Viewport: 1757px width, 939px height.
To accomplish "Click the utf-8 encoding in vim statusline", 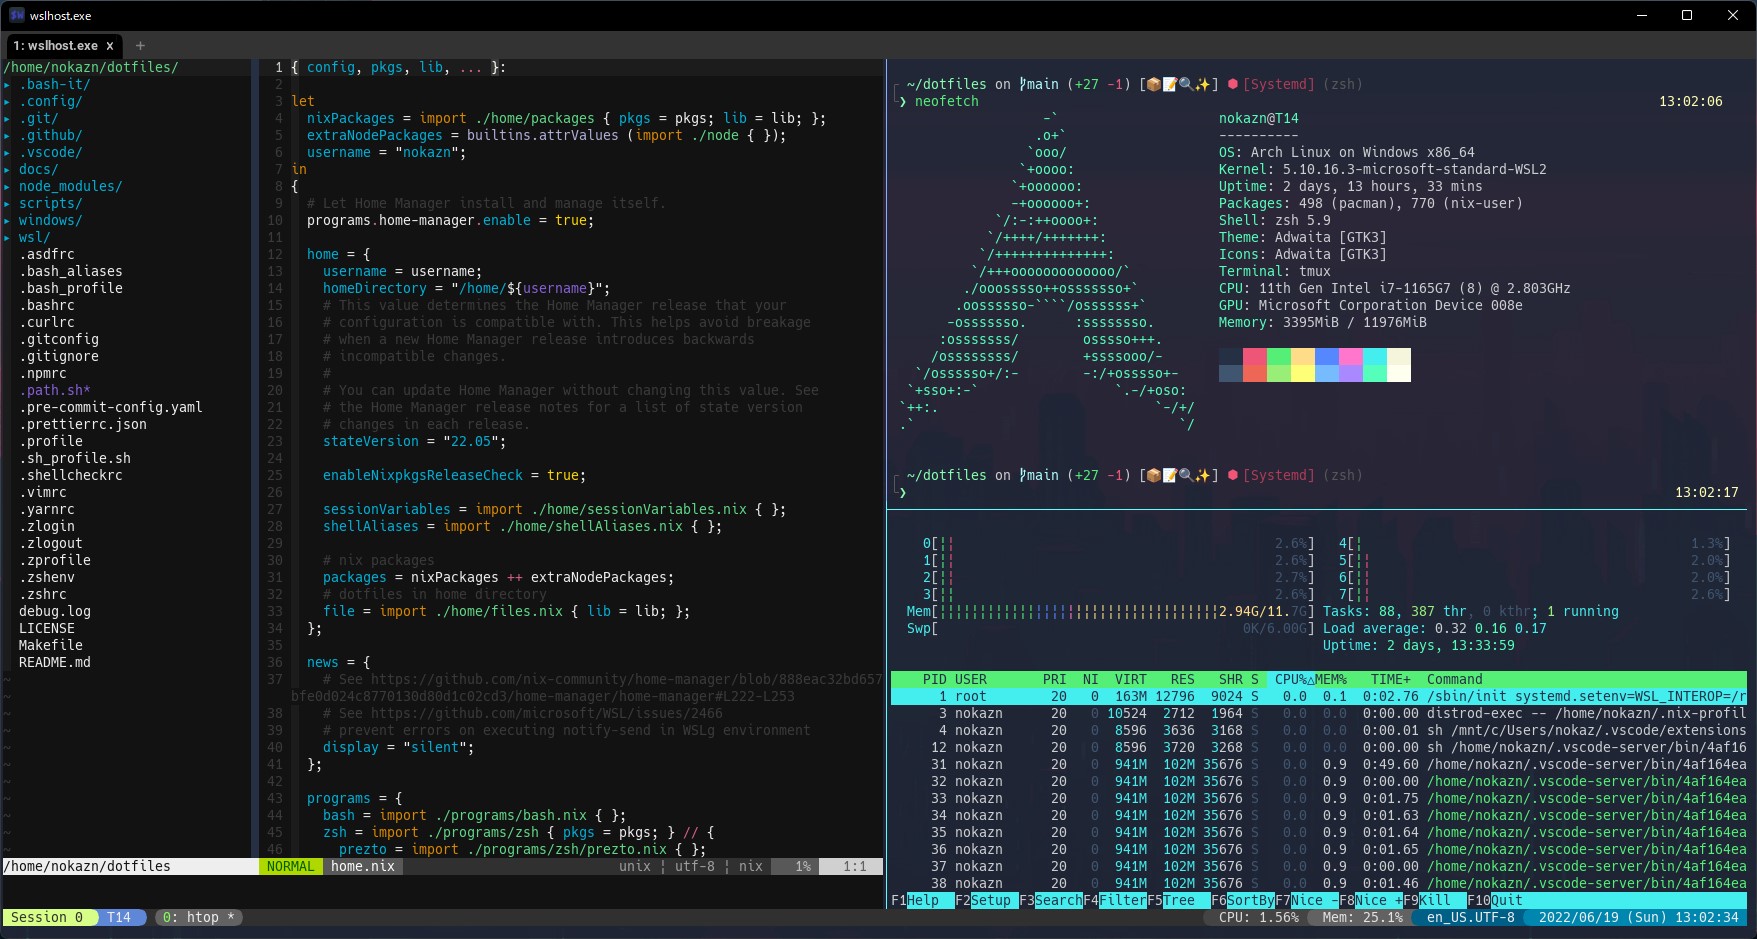I will (695, 866).
